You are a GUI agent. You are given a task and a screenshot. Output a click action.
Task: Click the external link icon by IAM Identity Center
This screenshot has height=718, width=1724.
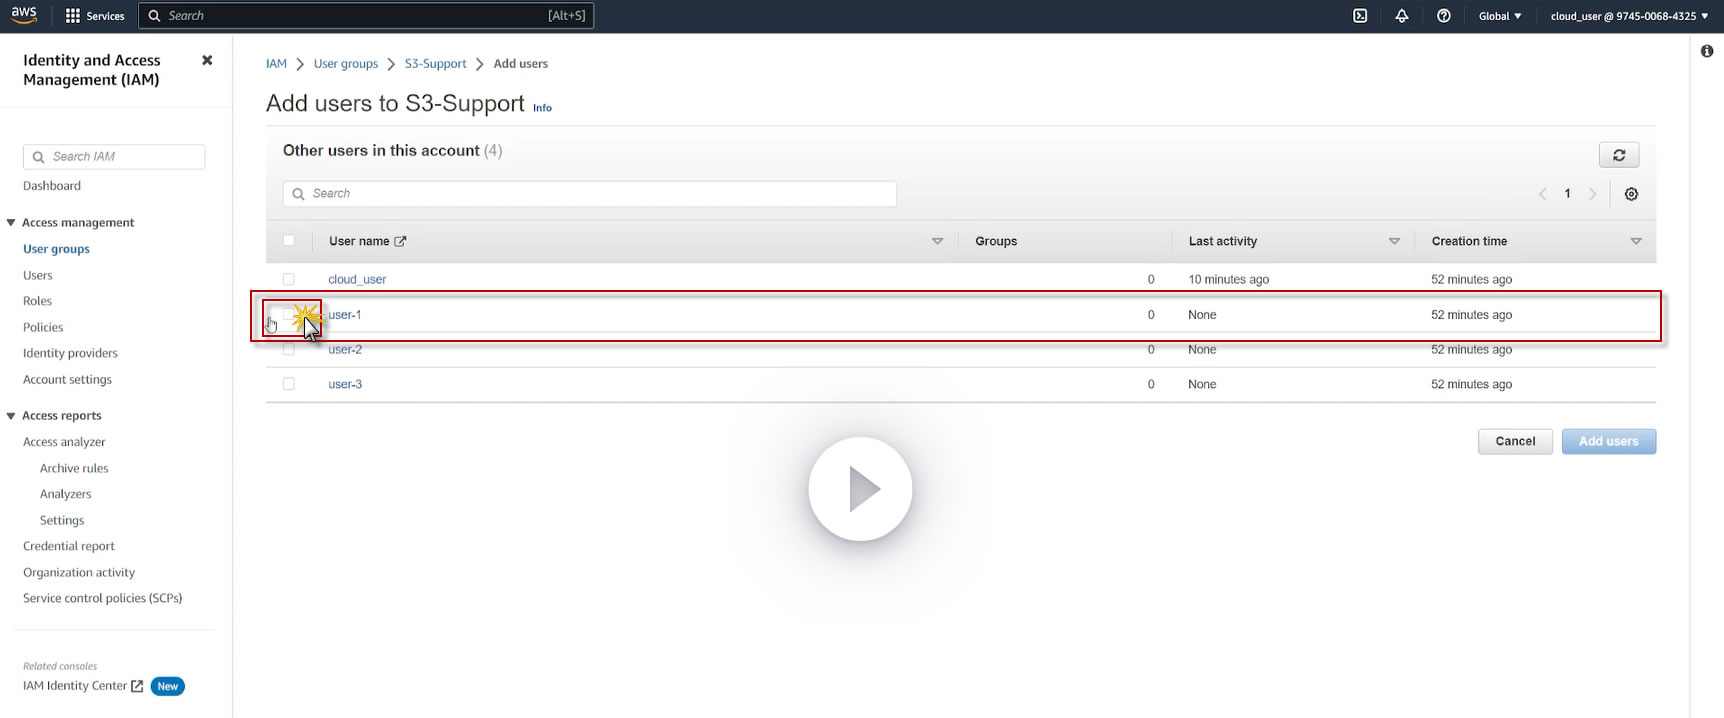point(137,686)
